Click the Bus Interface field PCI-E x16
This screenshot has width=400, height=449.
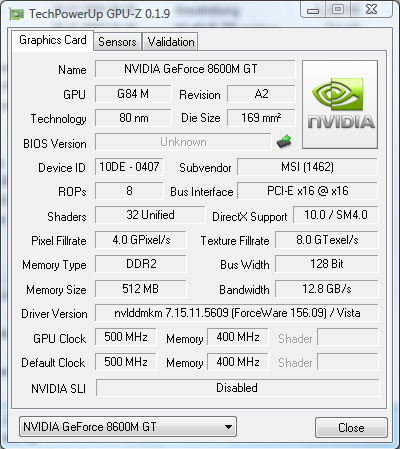[307, 191]
